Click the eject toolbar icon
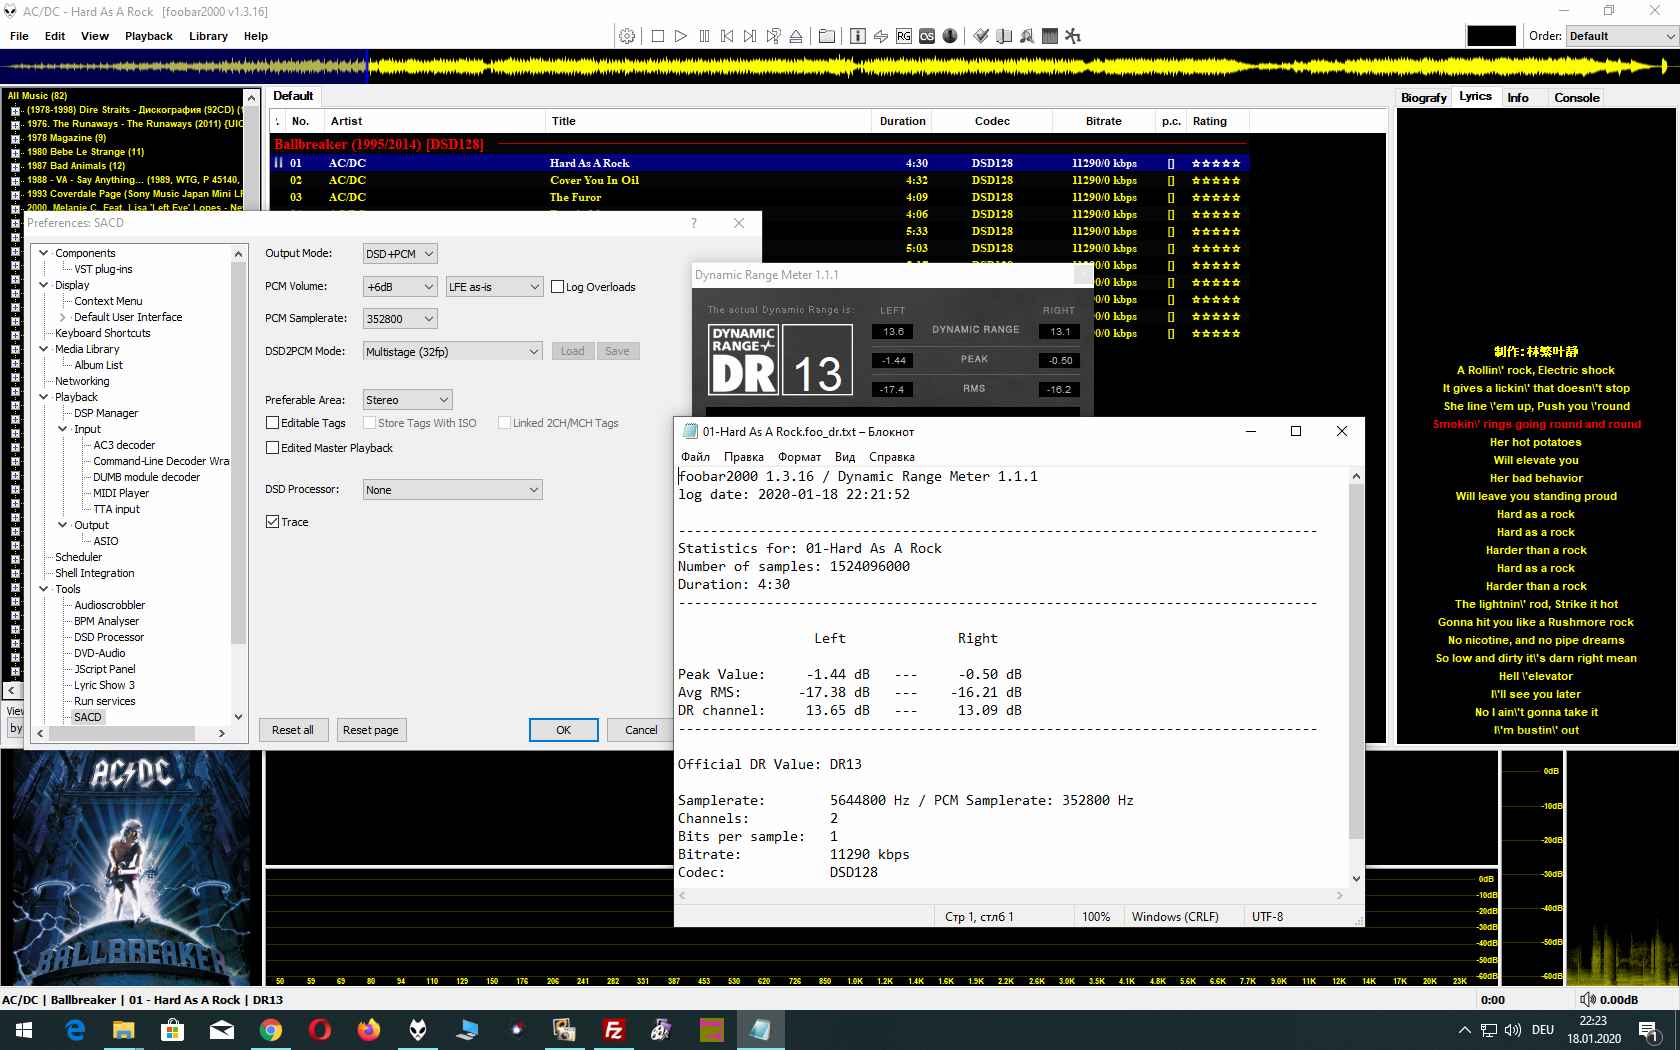1680x1050 pixels. pyautogui.click(x=796, y=36)
